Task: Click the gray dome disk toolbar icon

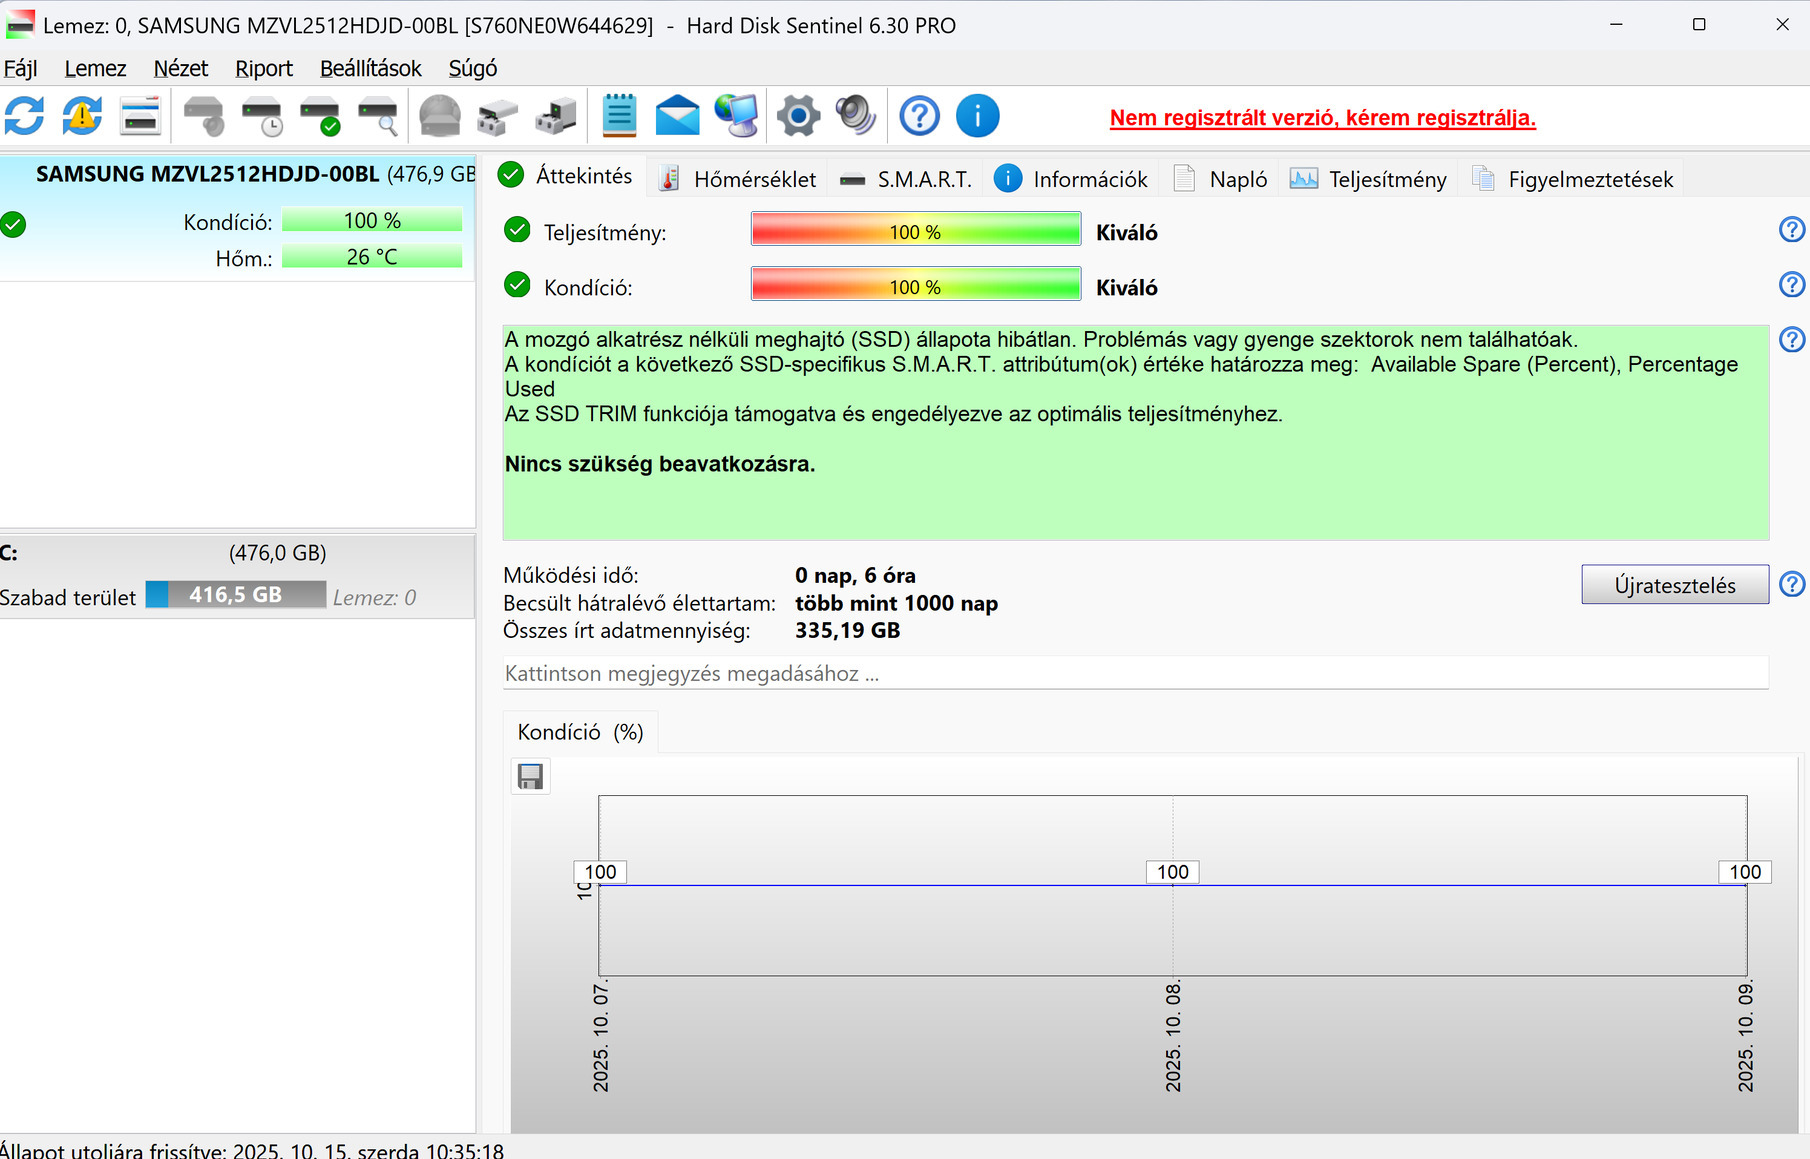Action: pos(440,116)
